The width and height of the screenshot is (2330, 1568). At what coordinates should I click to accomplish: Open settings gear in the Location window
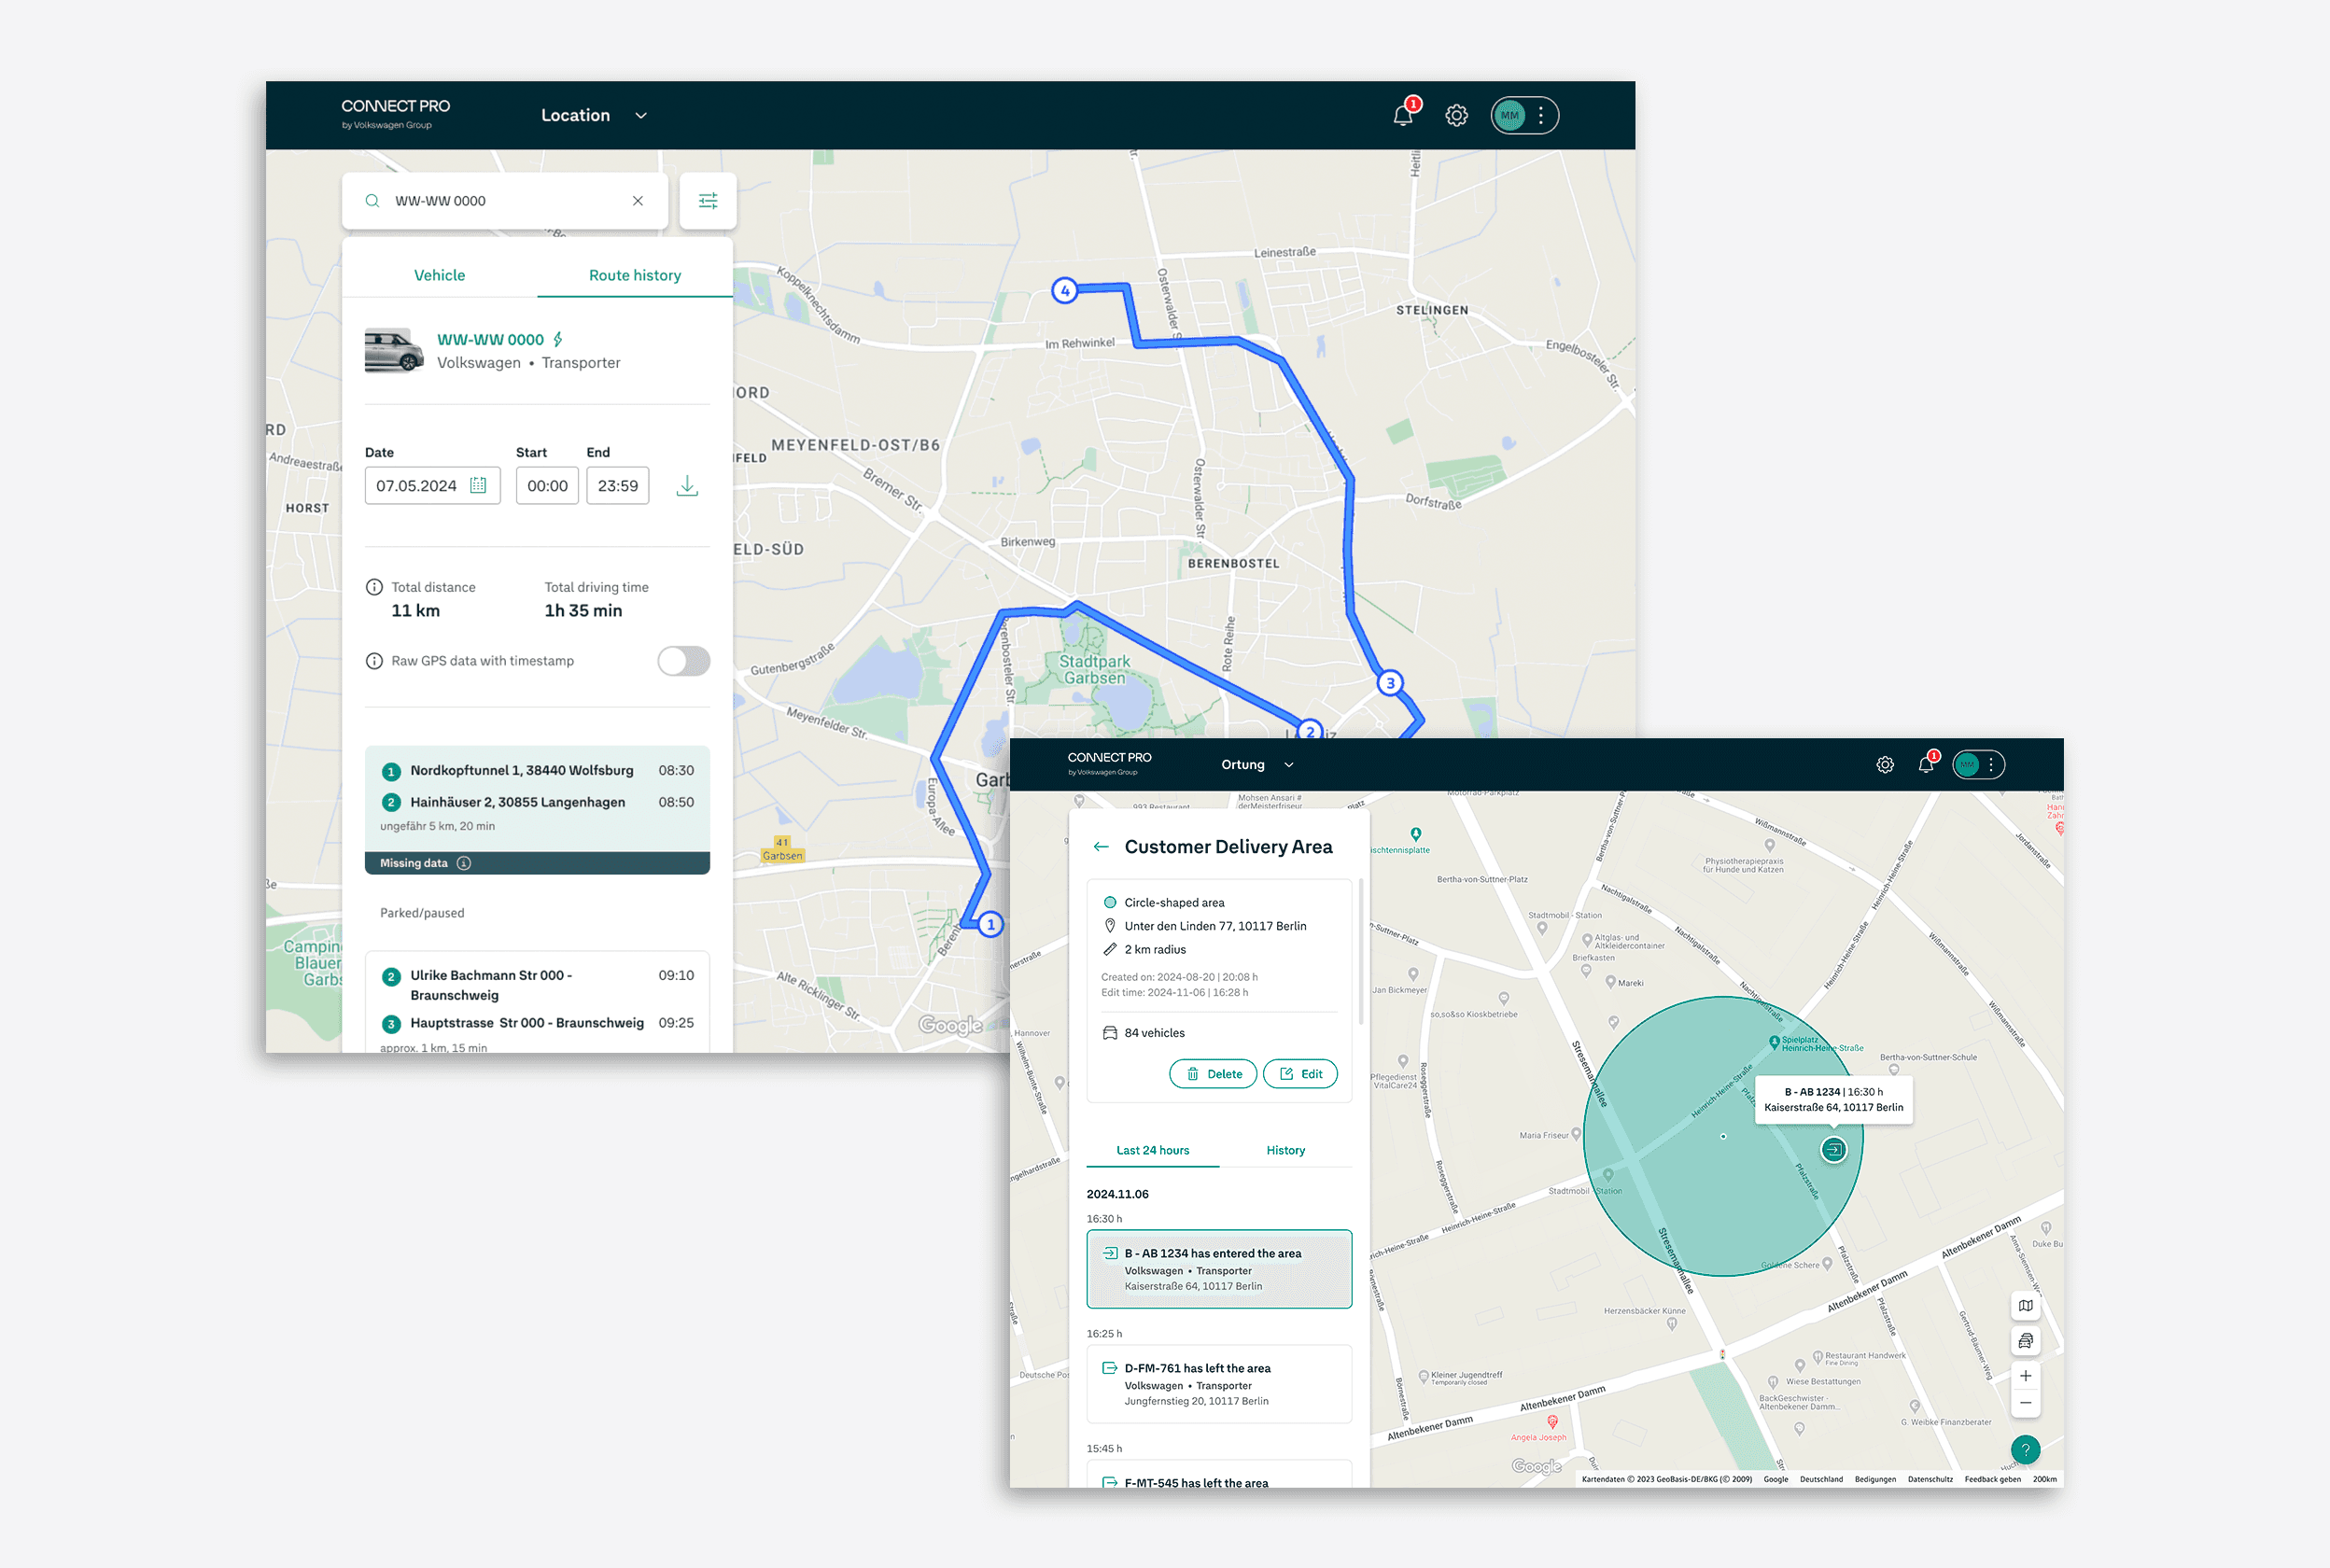1456,115
